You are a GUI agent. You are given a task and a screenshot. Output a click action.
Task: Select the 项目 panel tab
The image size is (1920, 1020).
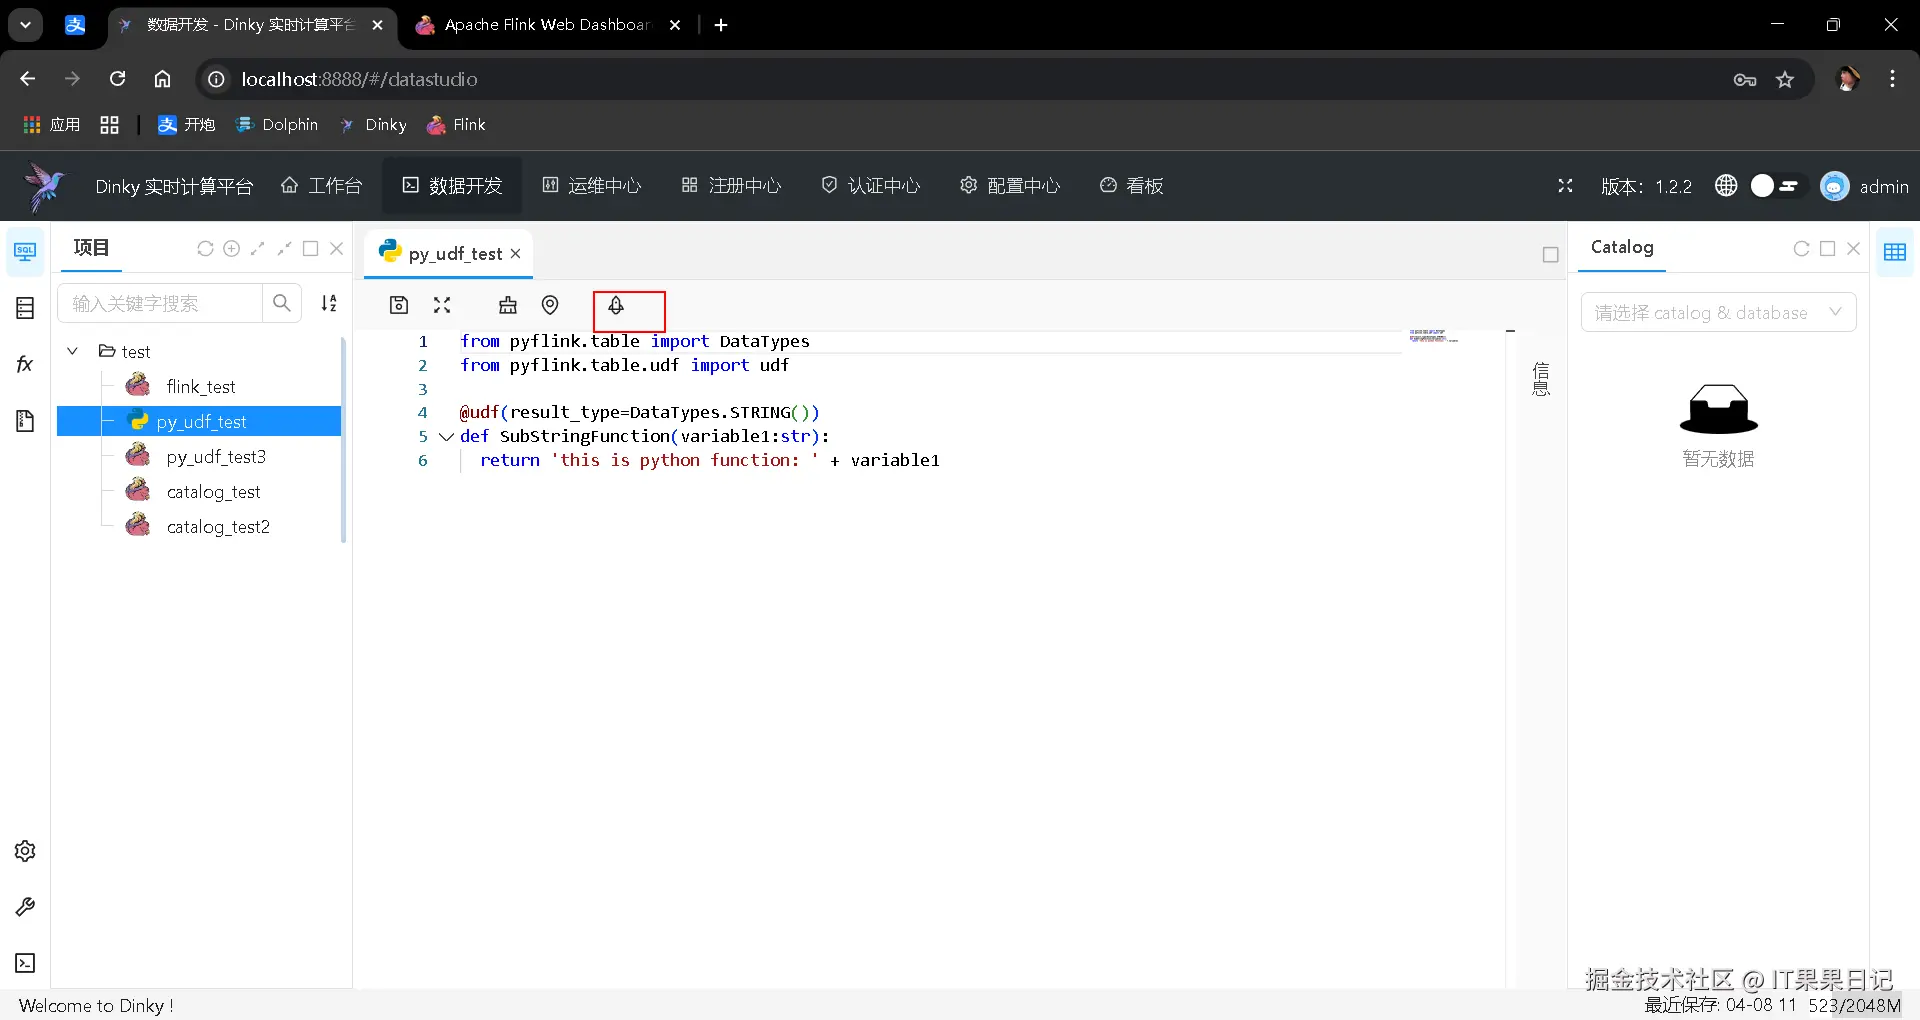(x=91, y=248)
